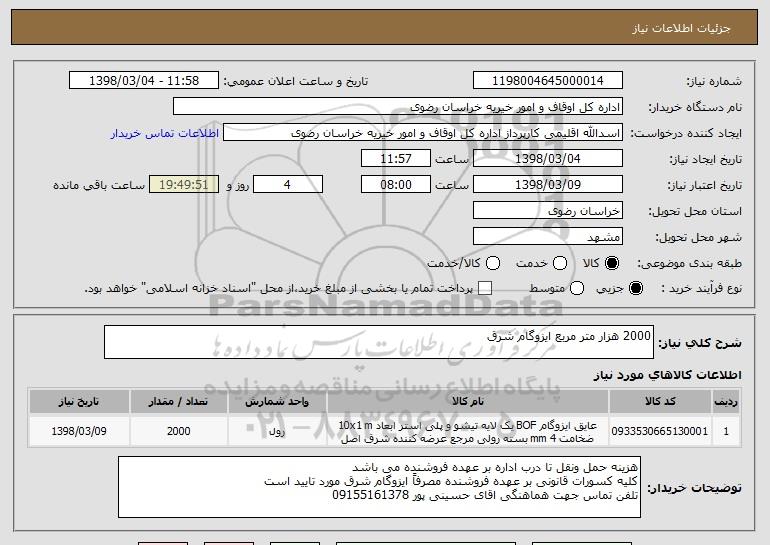This screenshot has height=545, width=770.
Task: Click the need date cell 1398/03/09
Action: click(x=79, y=431)
